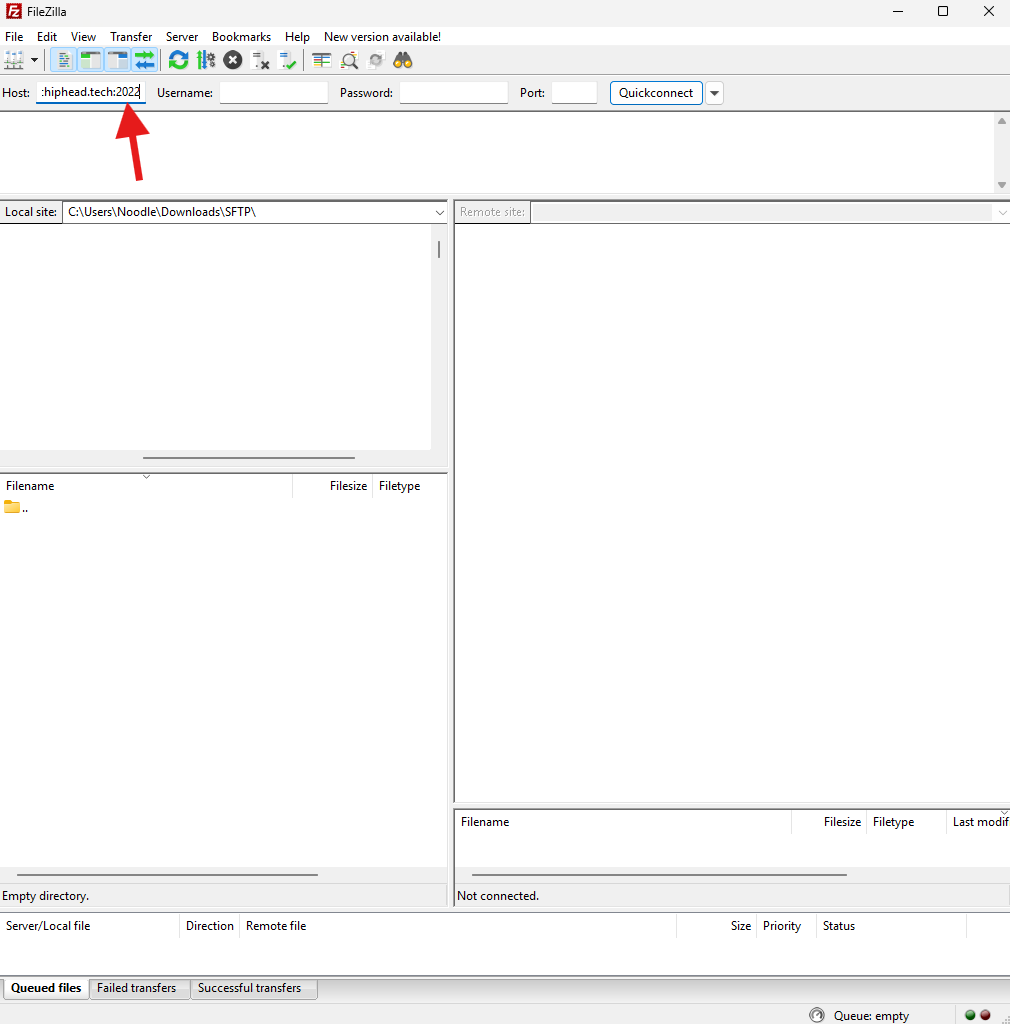Switch to the Queued files tab
Viewport: 1010px width, 1024px height.
tap(46, 988)
